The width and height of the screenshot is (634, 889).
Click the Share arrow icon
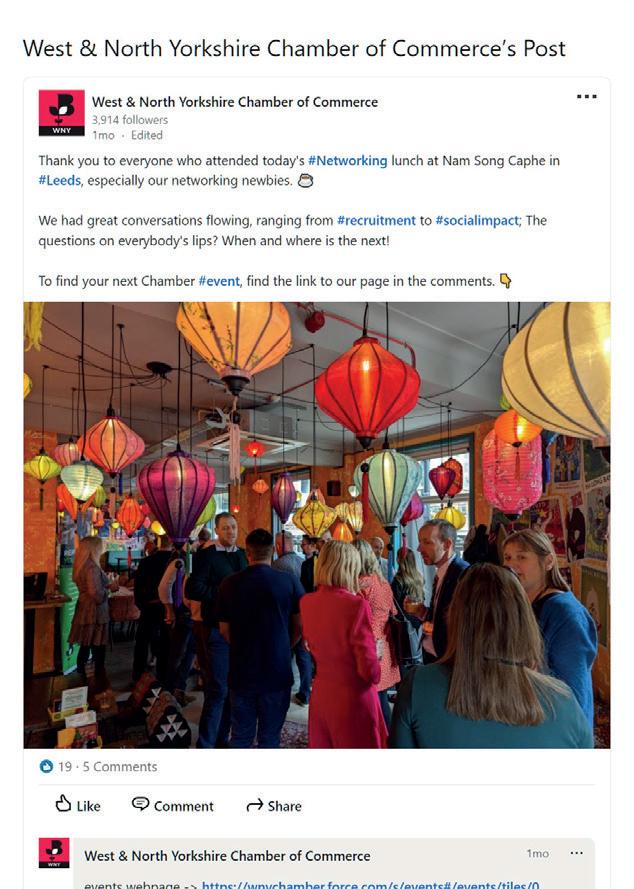click(x=255, y=805)
